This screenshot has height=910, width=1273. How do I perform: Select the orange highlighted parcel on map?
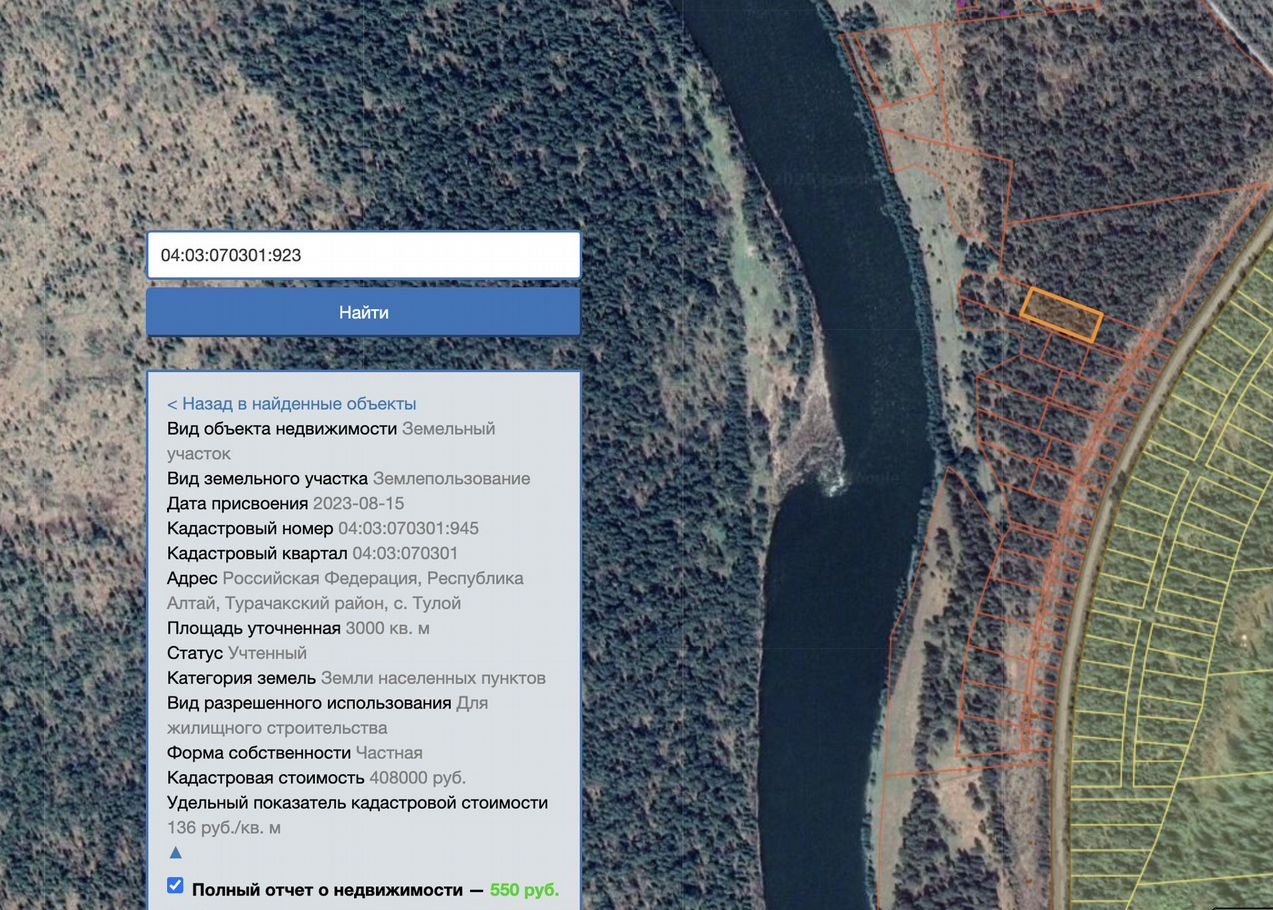pyautogui.click(x=1061, y=316)
